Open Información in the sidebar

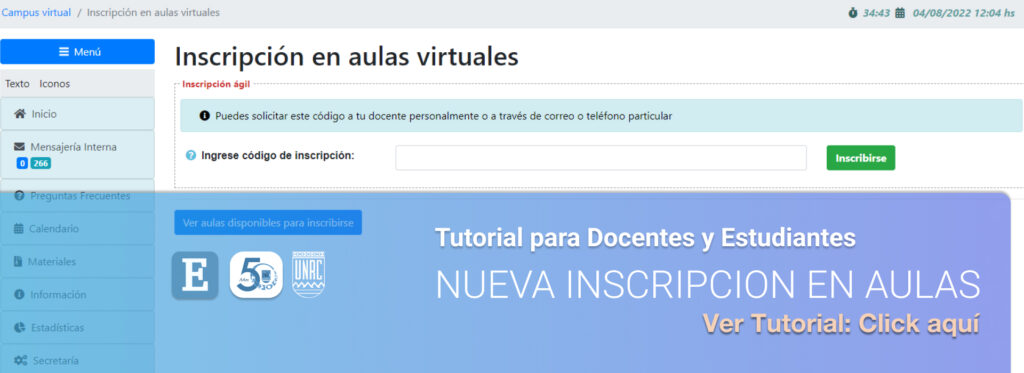pos(77,295)
